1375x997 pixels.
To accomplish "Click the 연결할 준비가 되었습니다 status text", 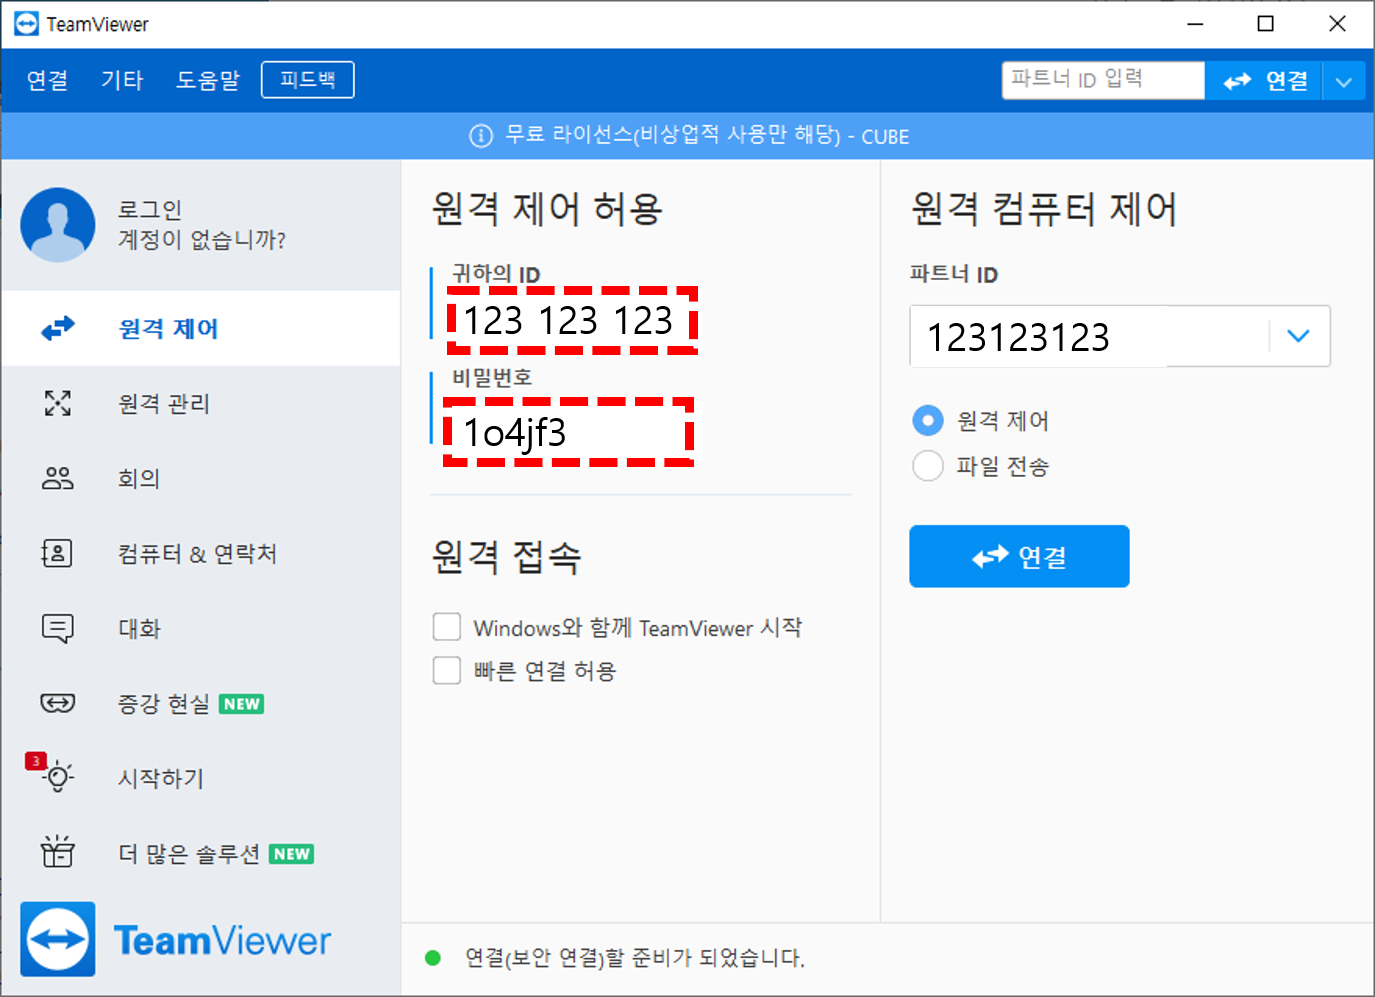I will tap(635, 958).
